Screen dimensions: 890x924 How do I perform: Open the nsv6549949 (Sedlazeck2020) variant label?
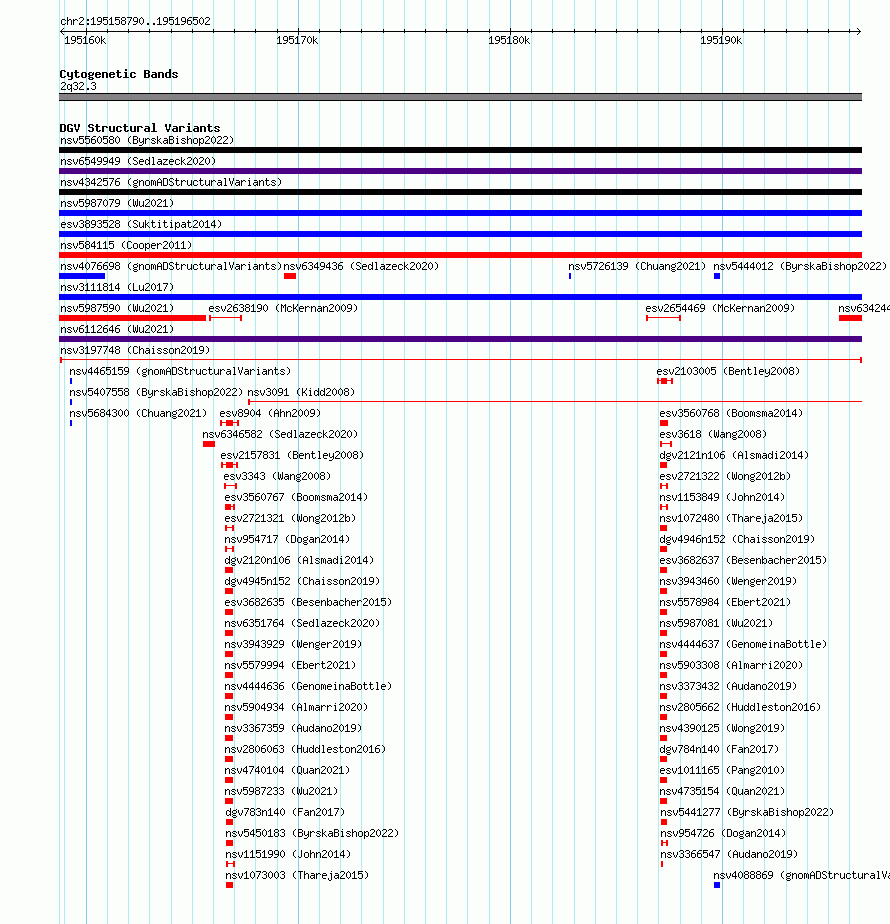point(138,161)
